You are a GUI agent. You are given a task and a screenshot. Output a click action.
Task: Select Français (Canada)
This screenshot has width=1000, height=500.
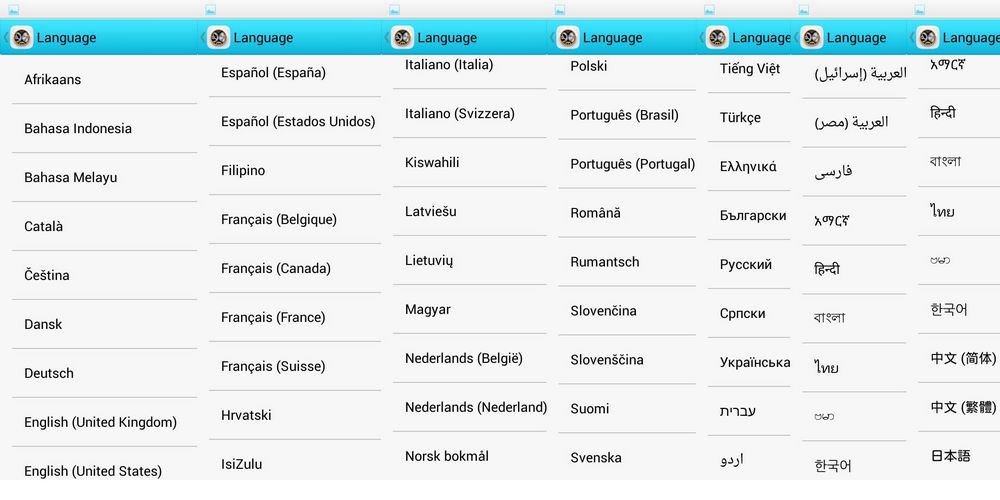(295, 268)
